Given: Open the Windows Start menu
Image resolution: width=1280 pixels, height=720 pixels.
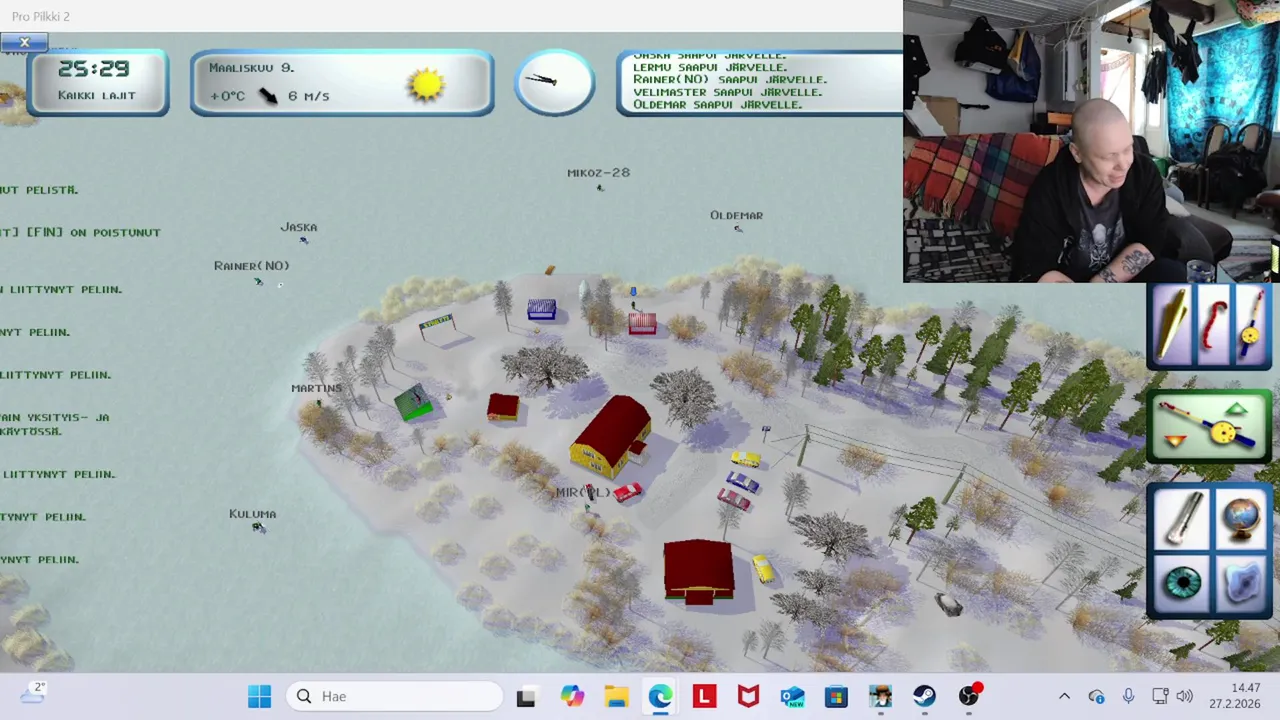Looking at the screenshot, I should (259, 696).
